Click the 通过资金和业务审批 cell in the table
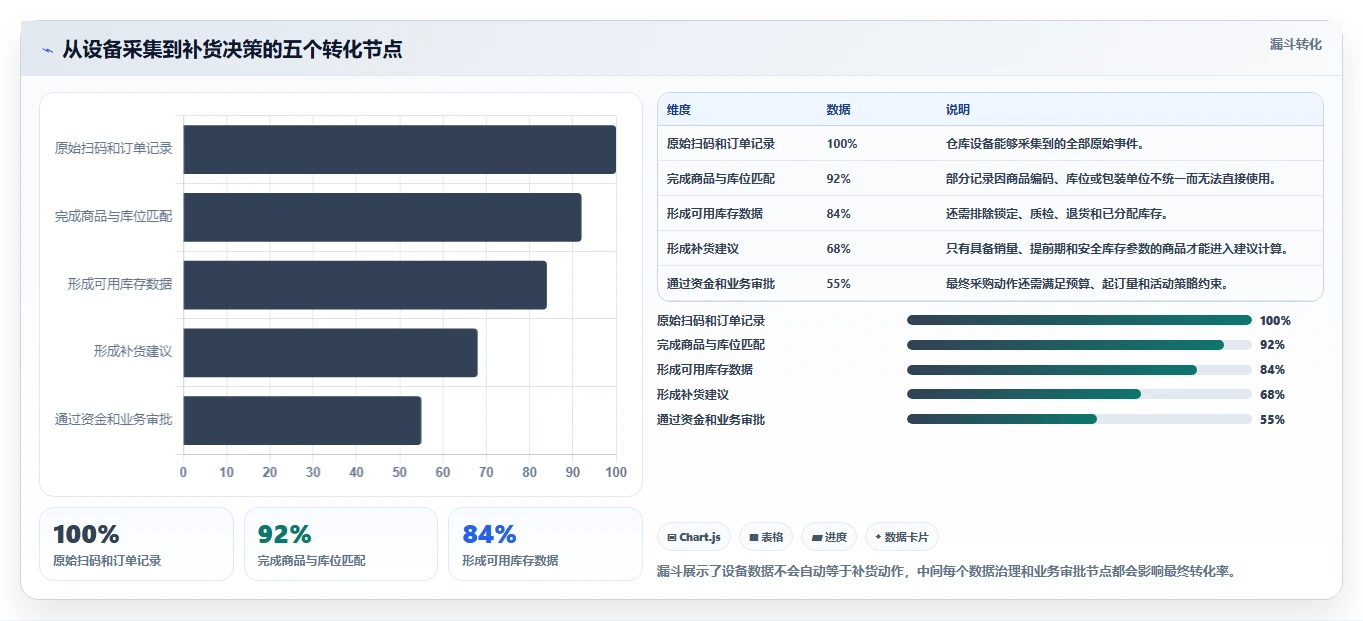Screen dimensions: 1363x621 click(x=721, y=284)
